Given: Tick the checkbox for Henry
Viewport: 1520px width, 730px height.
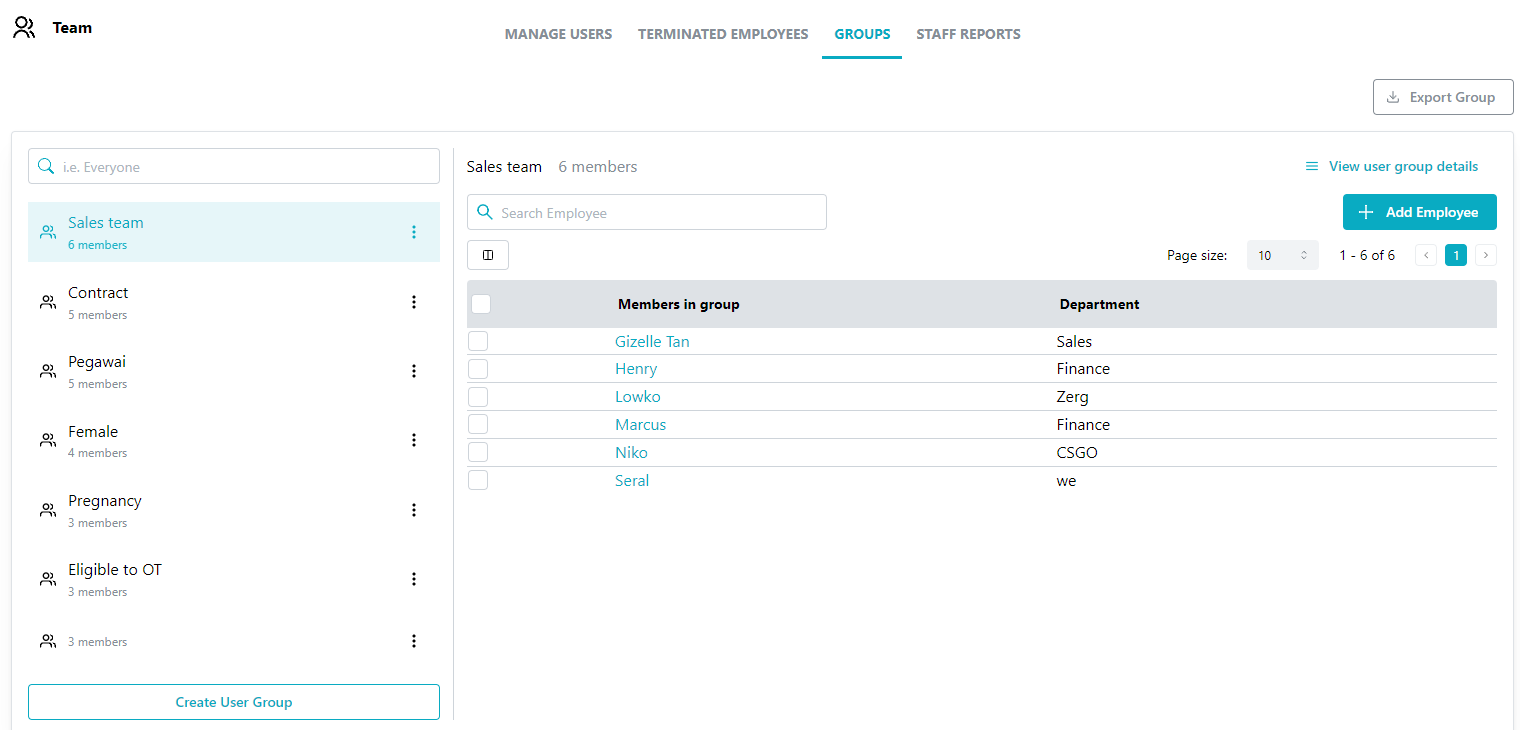Looking at the screenshot, I should click(478, 368).
